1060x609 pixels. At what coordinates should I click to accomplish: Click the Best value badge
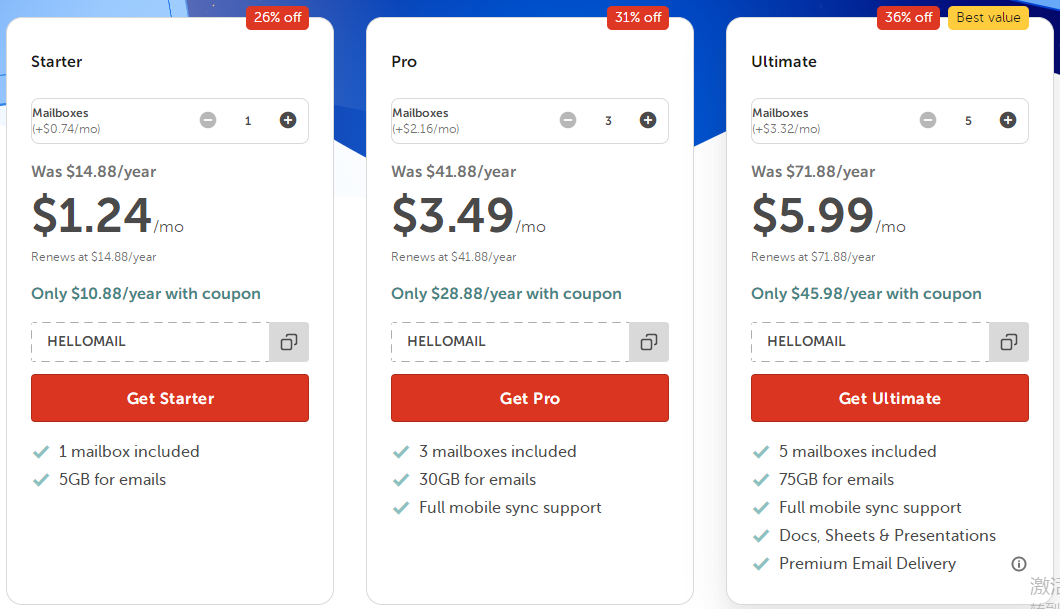tap(988, 18)
